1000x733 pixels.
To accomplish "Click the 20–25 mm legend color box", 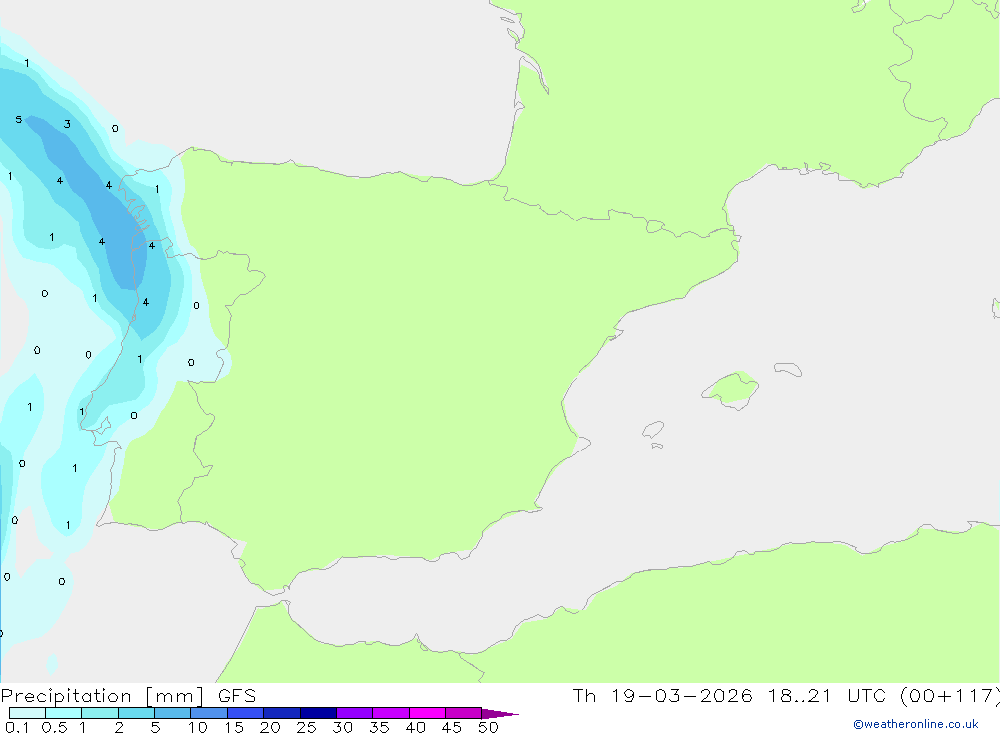I will [282, 713].
